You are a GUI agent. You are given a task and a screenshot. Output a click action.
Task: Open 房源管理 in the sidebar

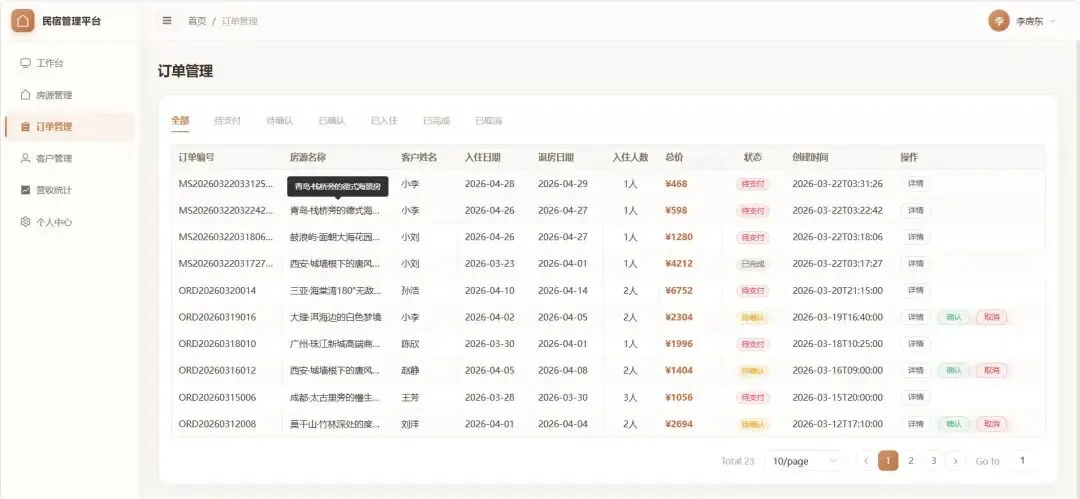coord(70,95)
